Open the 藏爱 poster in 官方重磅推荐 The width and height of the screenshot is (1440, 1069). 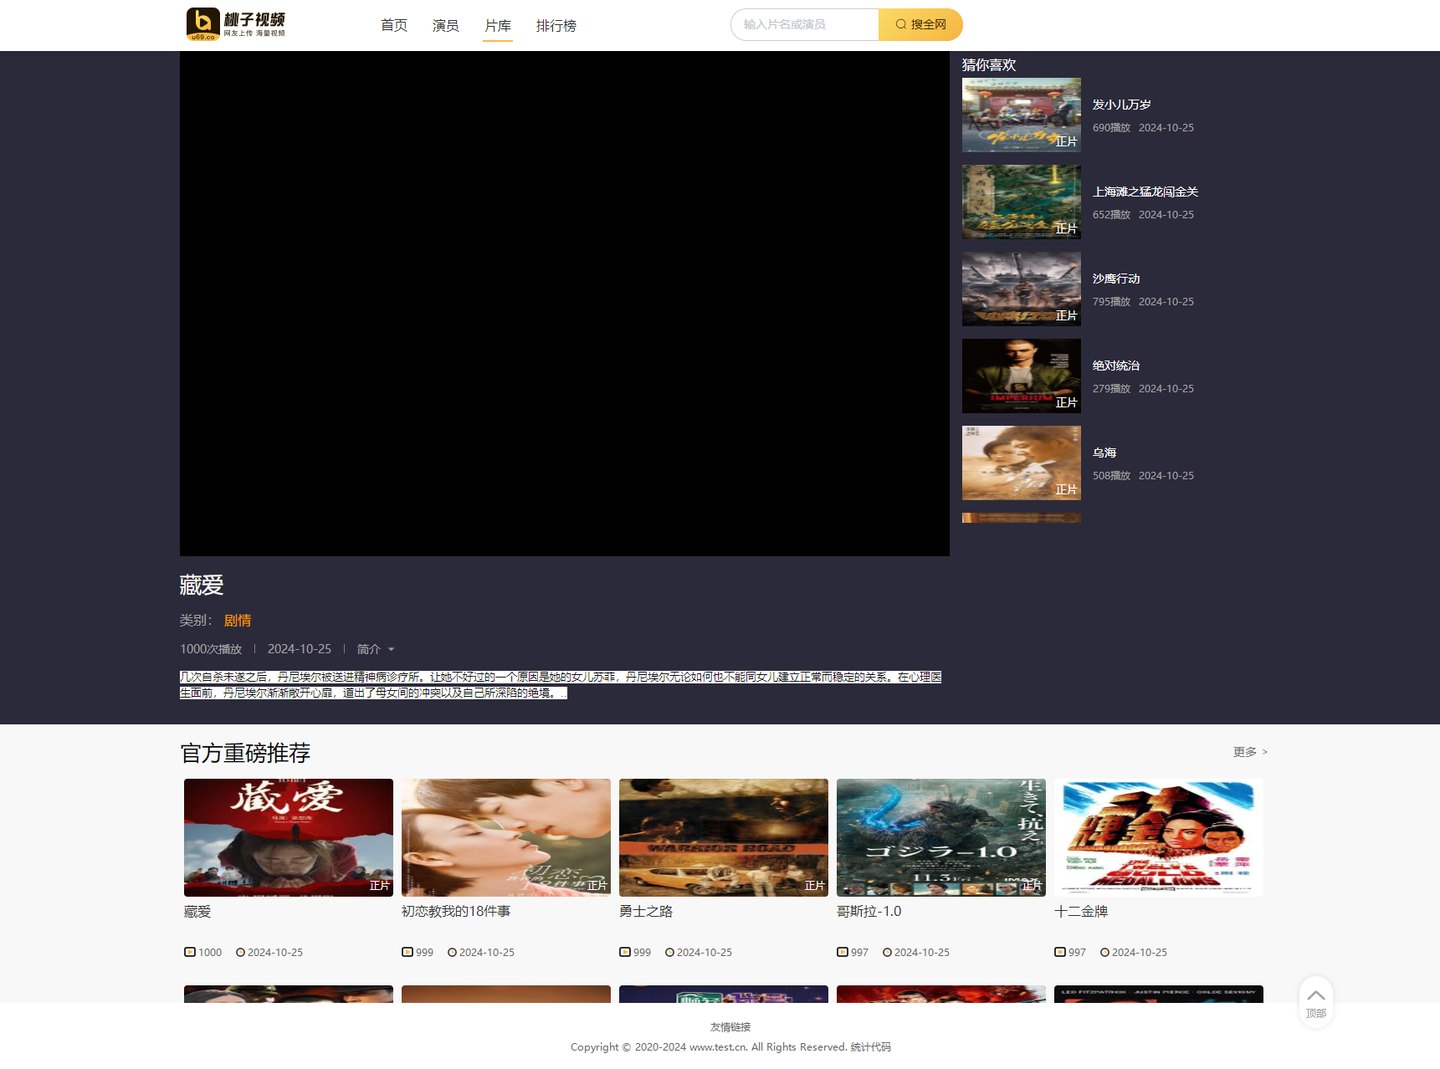[288, 838]
